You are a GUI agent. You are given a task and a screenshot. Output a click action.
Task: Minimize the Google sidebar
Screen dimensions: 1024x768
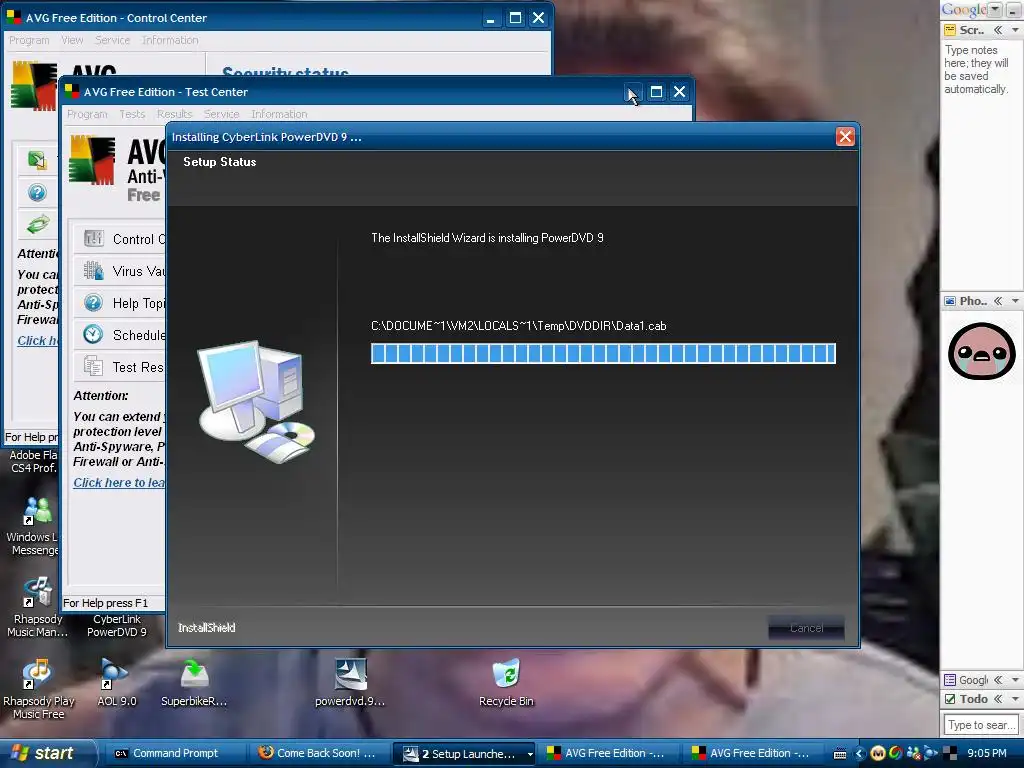coord(1013,9)
